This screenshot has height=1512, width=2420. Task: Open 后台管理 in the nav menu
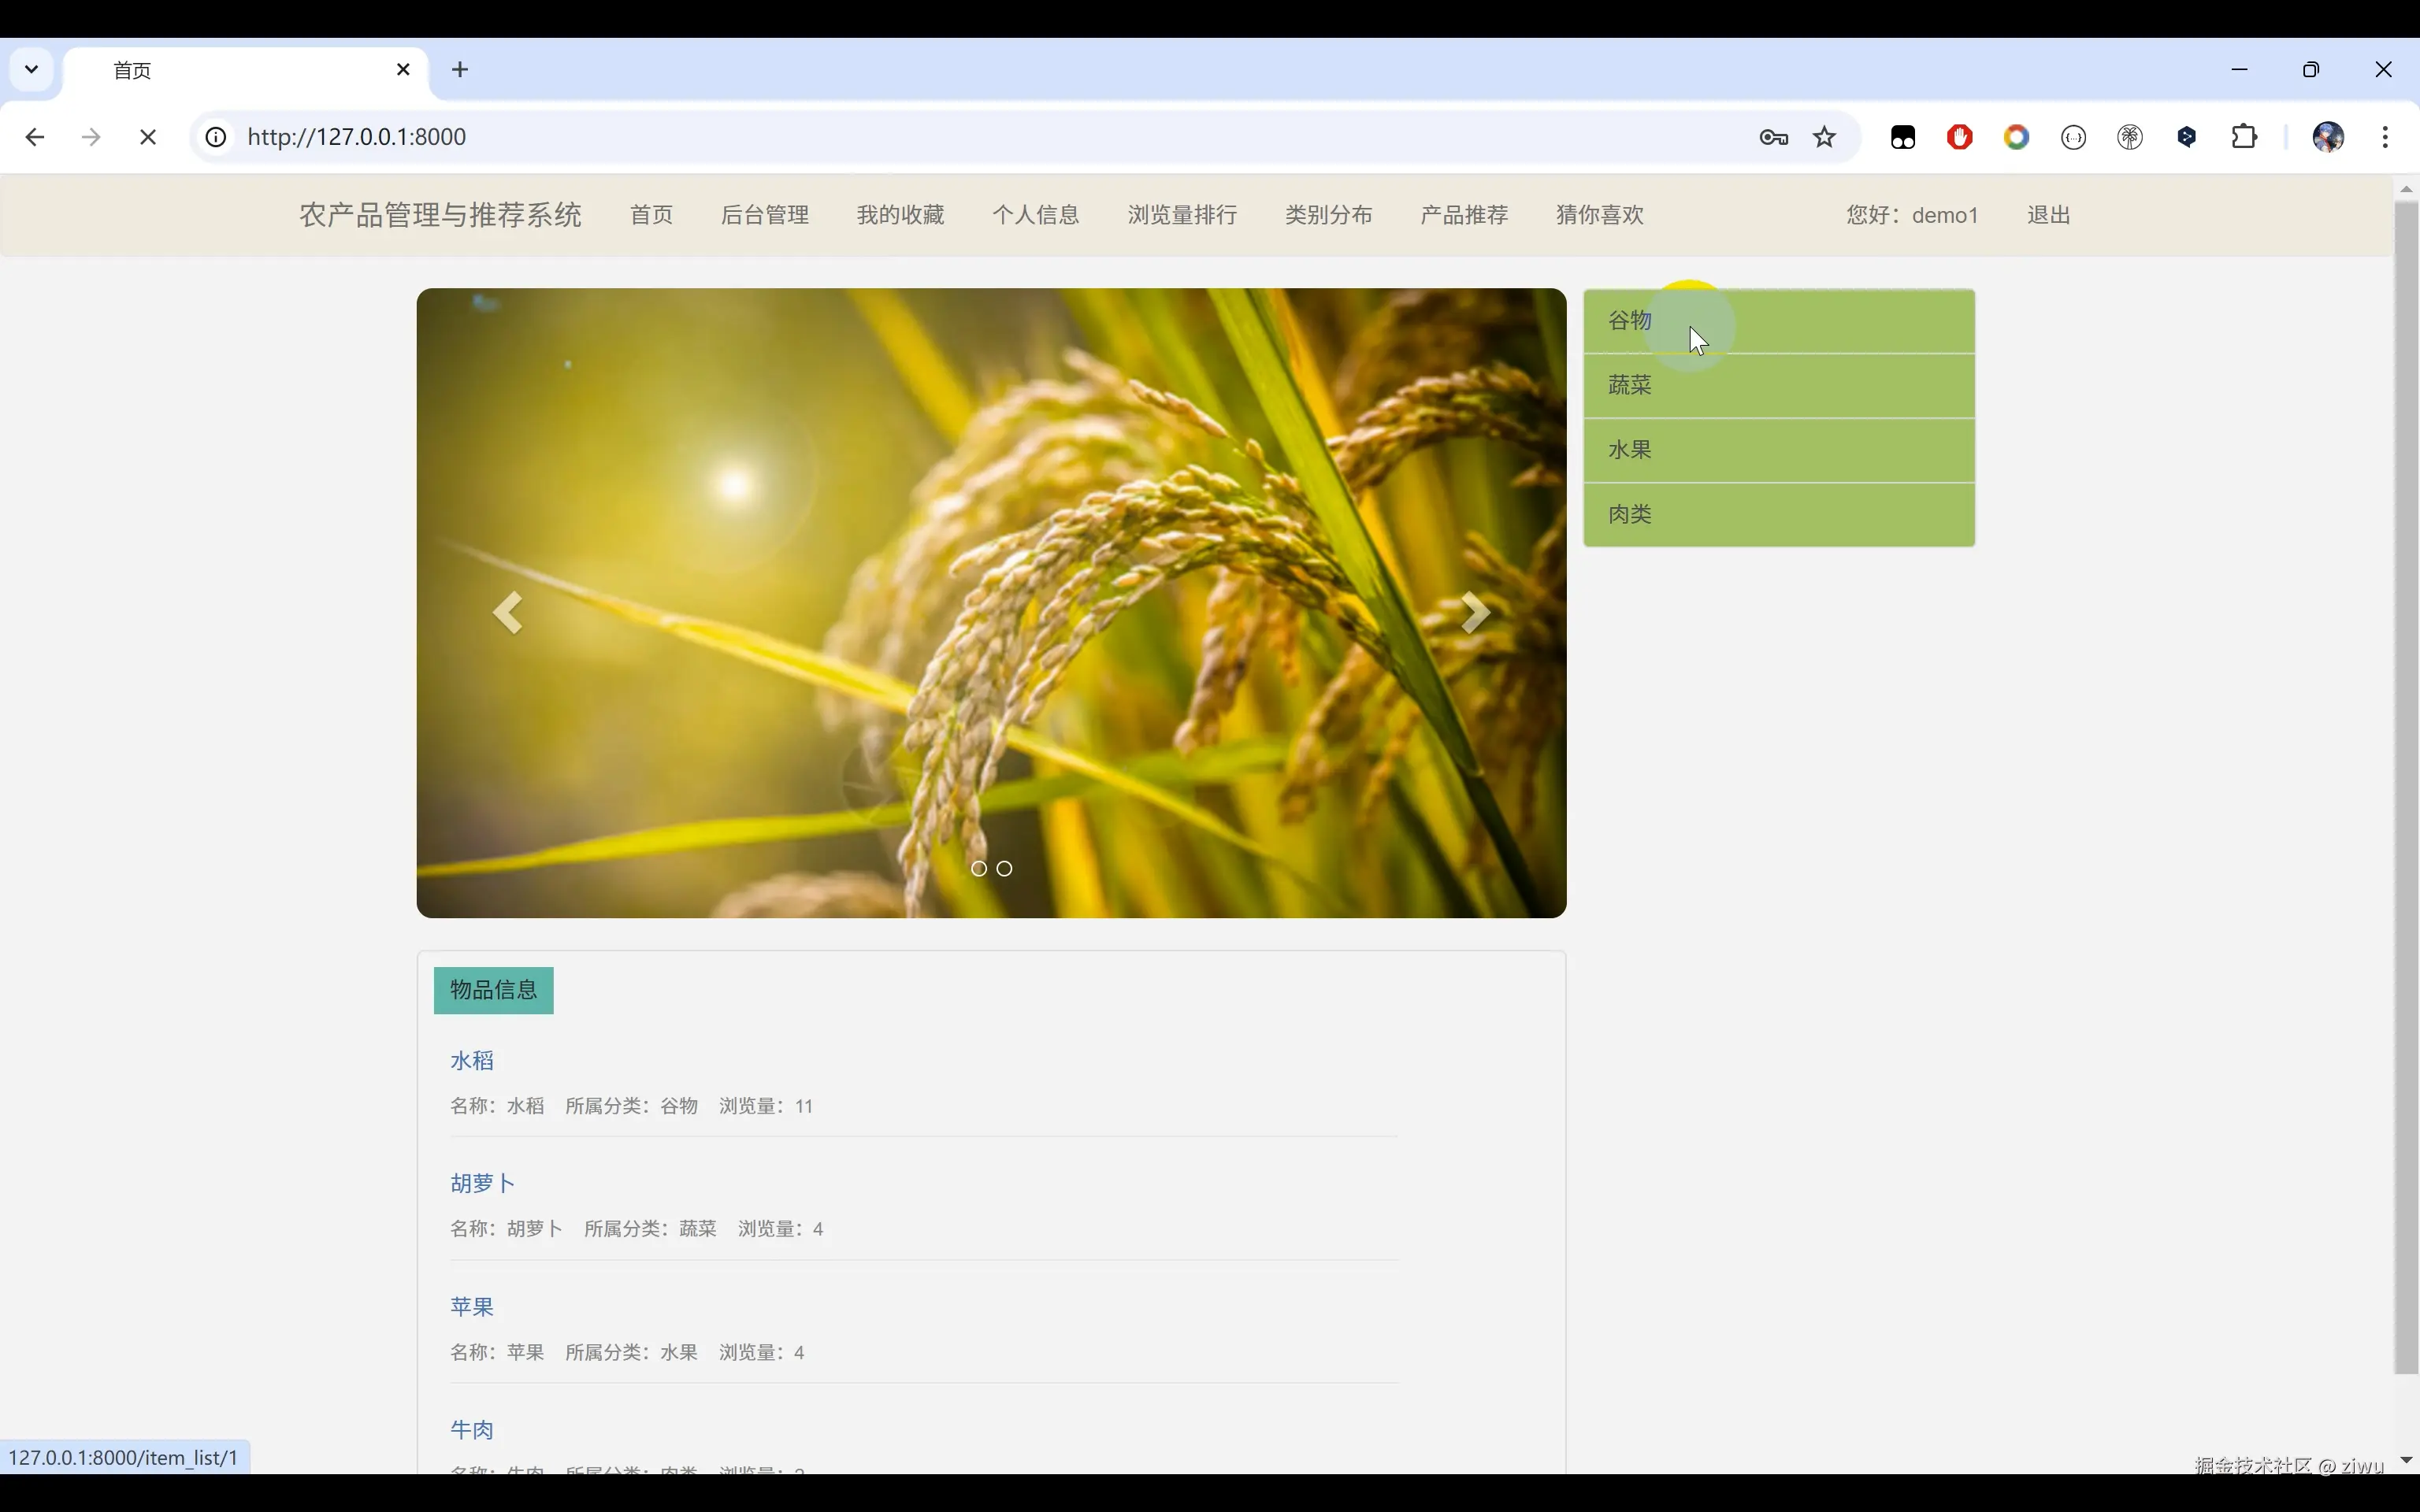click(764, 215)
